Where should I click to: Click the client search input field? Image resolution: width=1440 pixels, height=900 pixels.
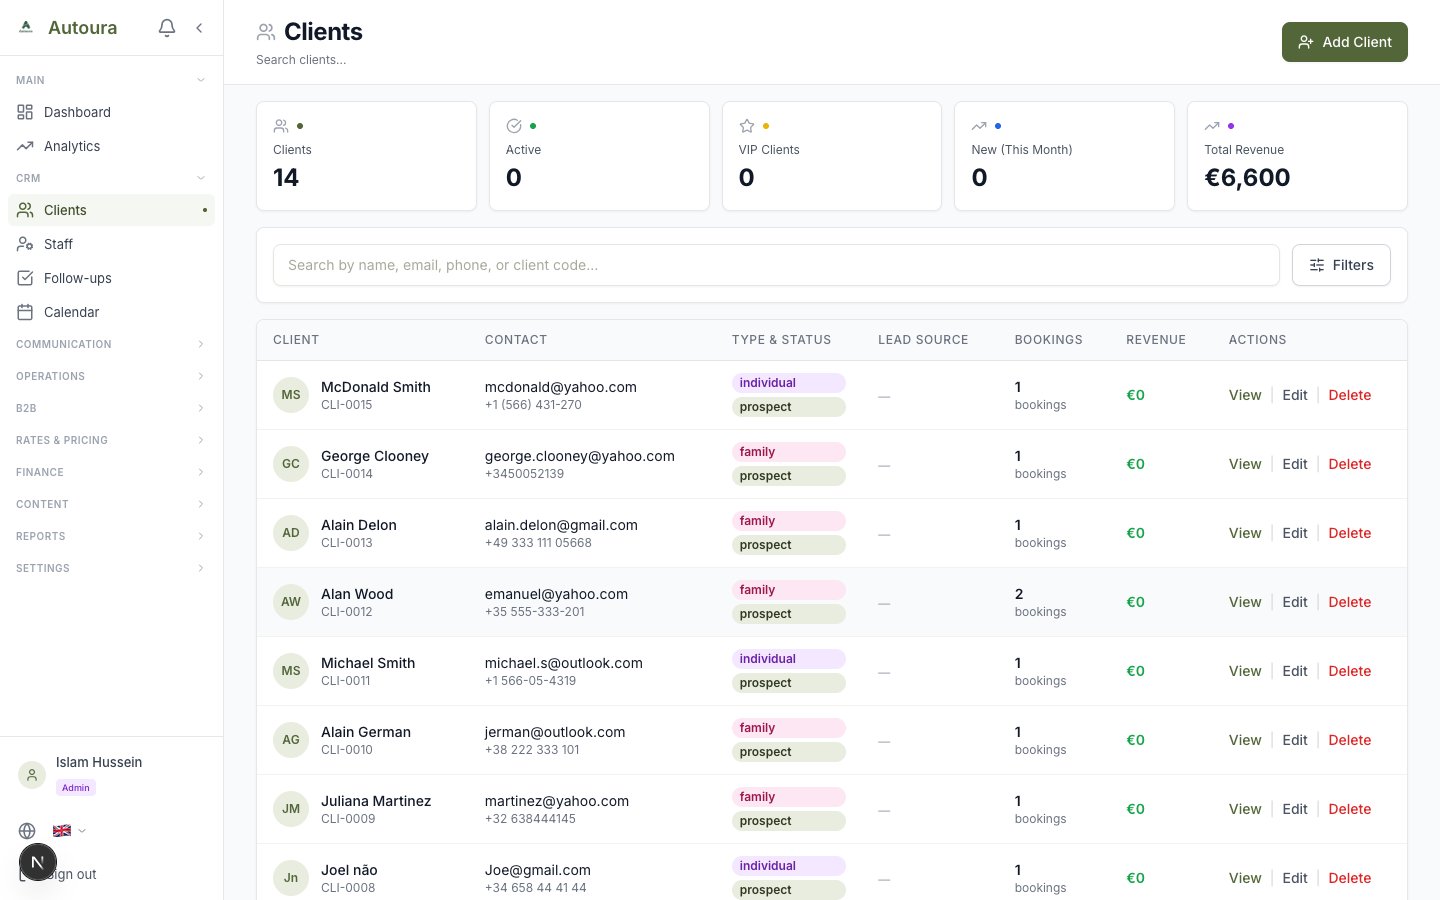tap(776, 265)
